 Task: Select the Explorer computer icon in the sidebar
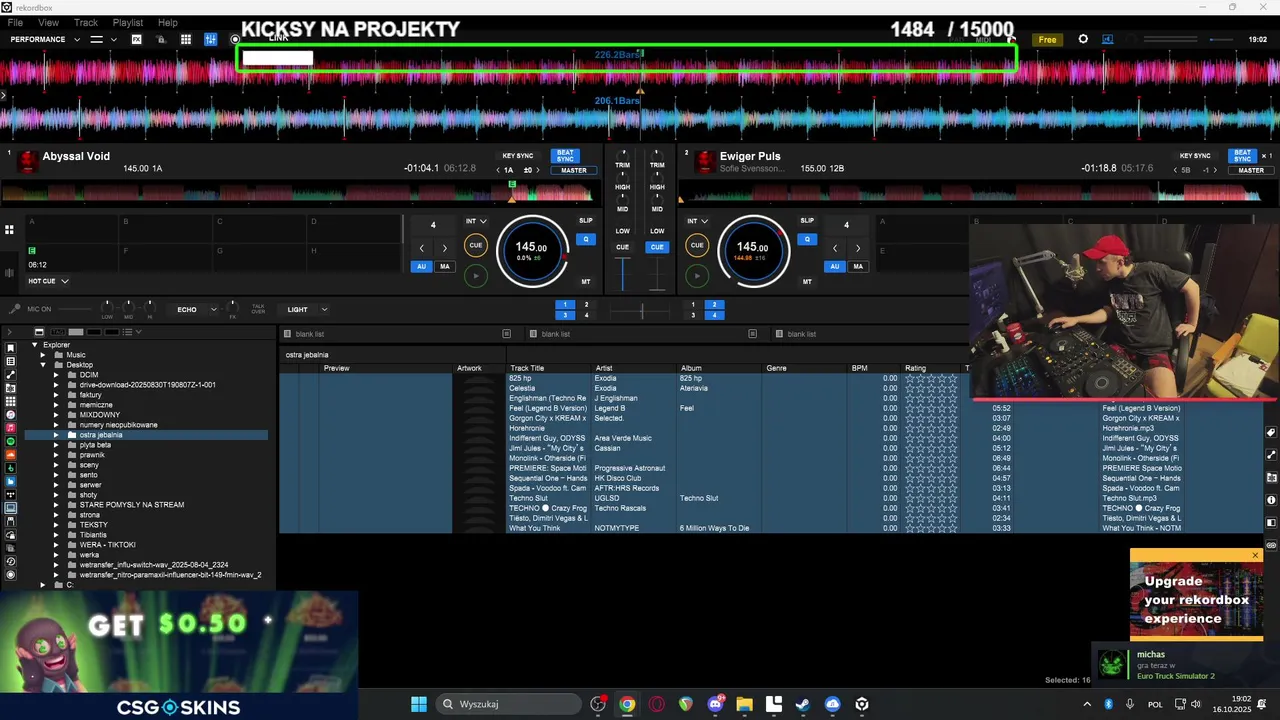coord(11,507)
